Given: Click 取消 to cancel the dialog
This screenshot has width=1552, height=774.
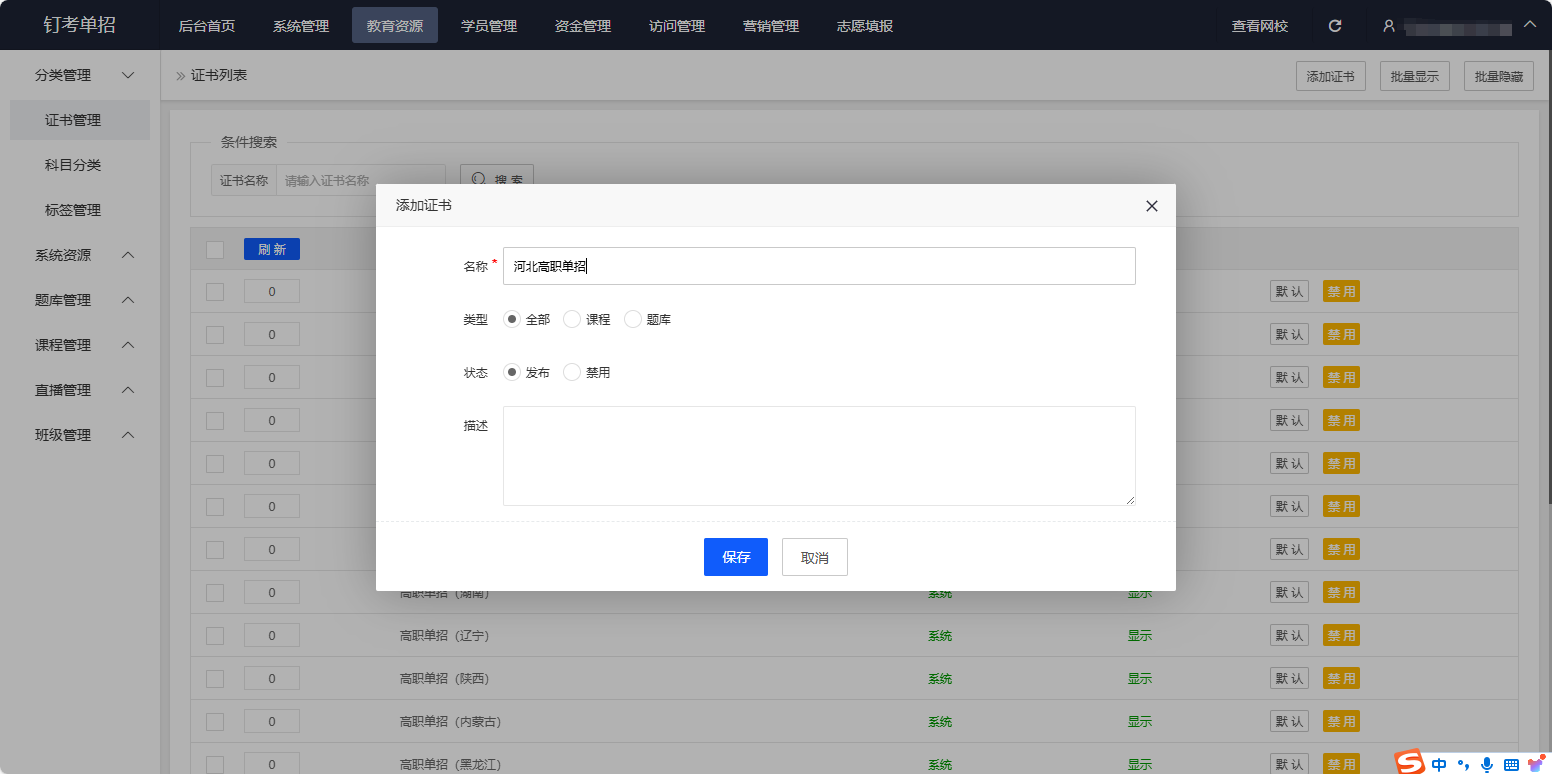Looking at the screenshot, I should [x=815, y=557].
